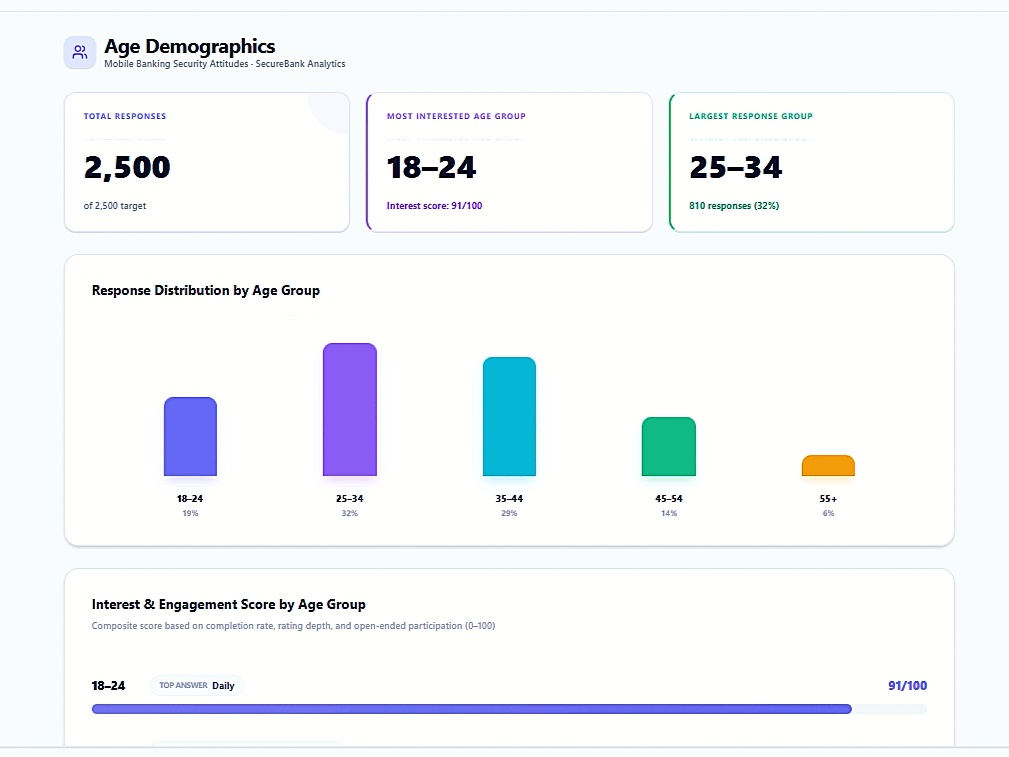Select the Largest Response Group card
This screenshot has height=757, width=1009.
tap(812, 162)
